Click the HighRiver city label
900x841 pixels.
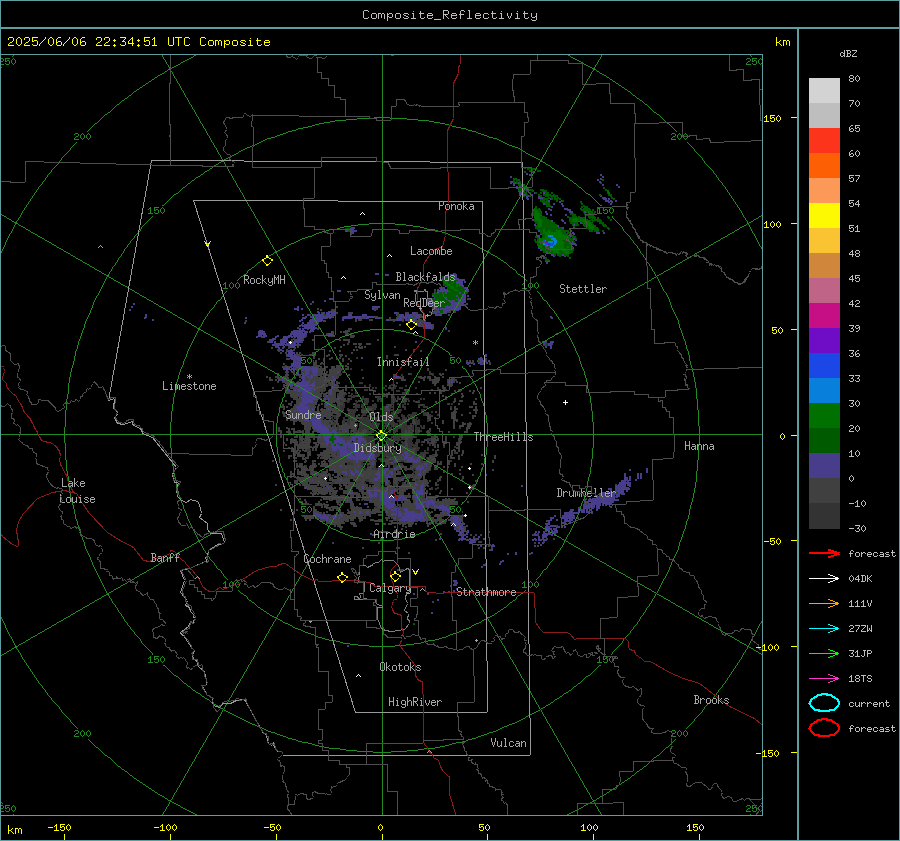415,702
